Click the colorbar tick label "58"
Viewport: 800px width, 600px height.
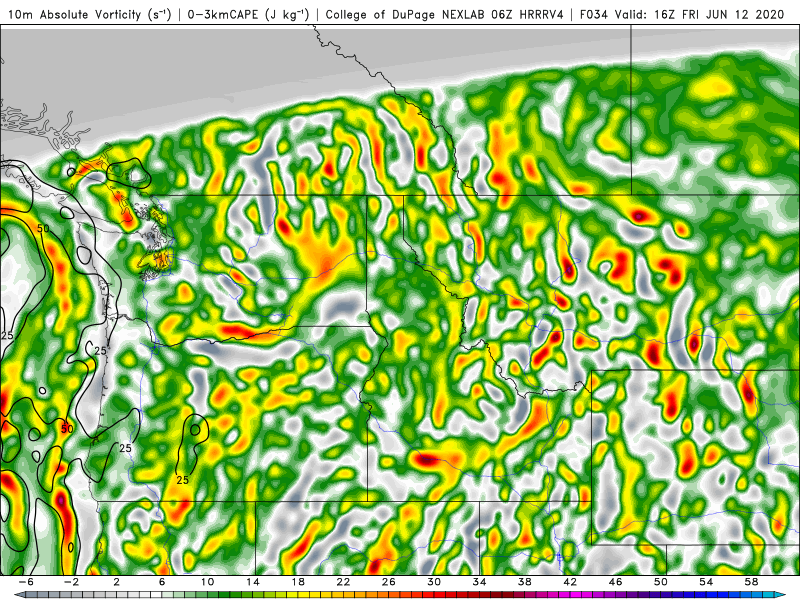751,582
